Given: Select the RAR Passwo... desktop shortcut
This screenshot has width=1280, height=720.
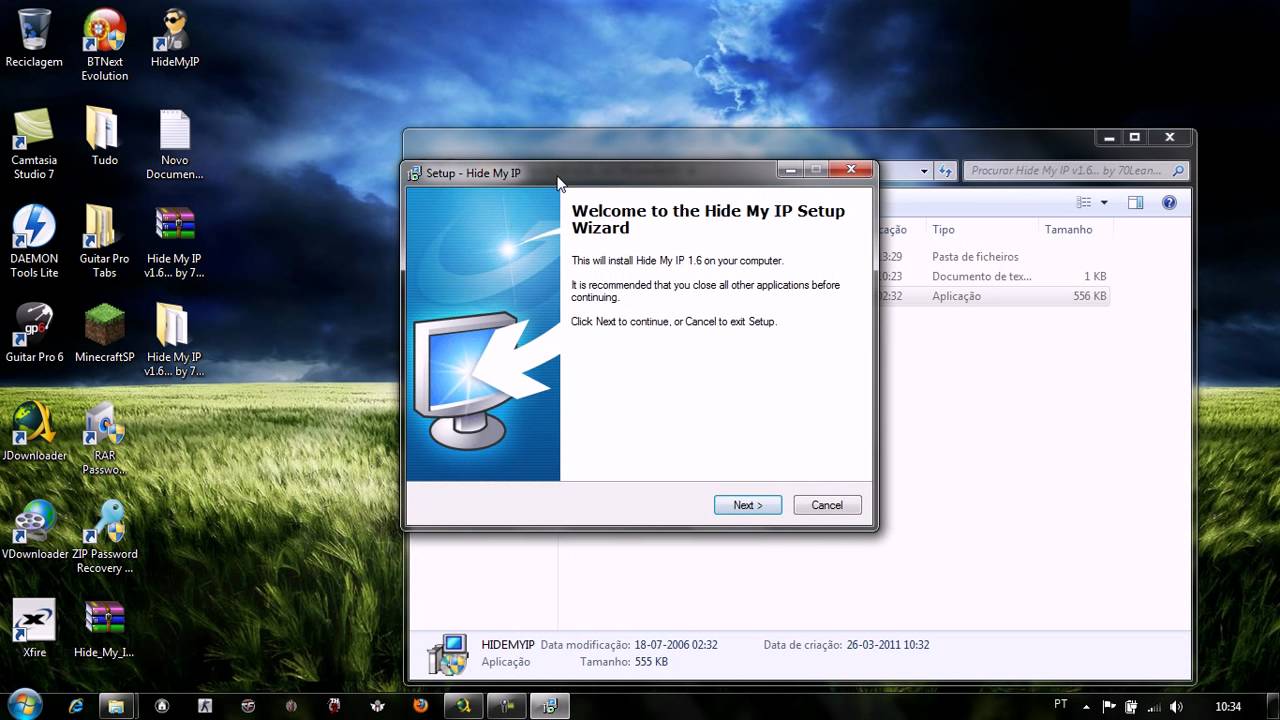Looking at the screenshot, I should (104, 438).
